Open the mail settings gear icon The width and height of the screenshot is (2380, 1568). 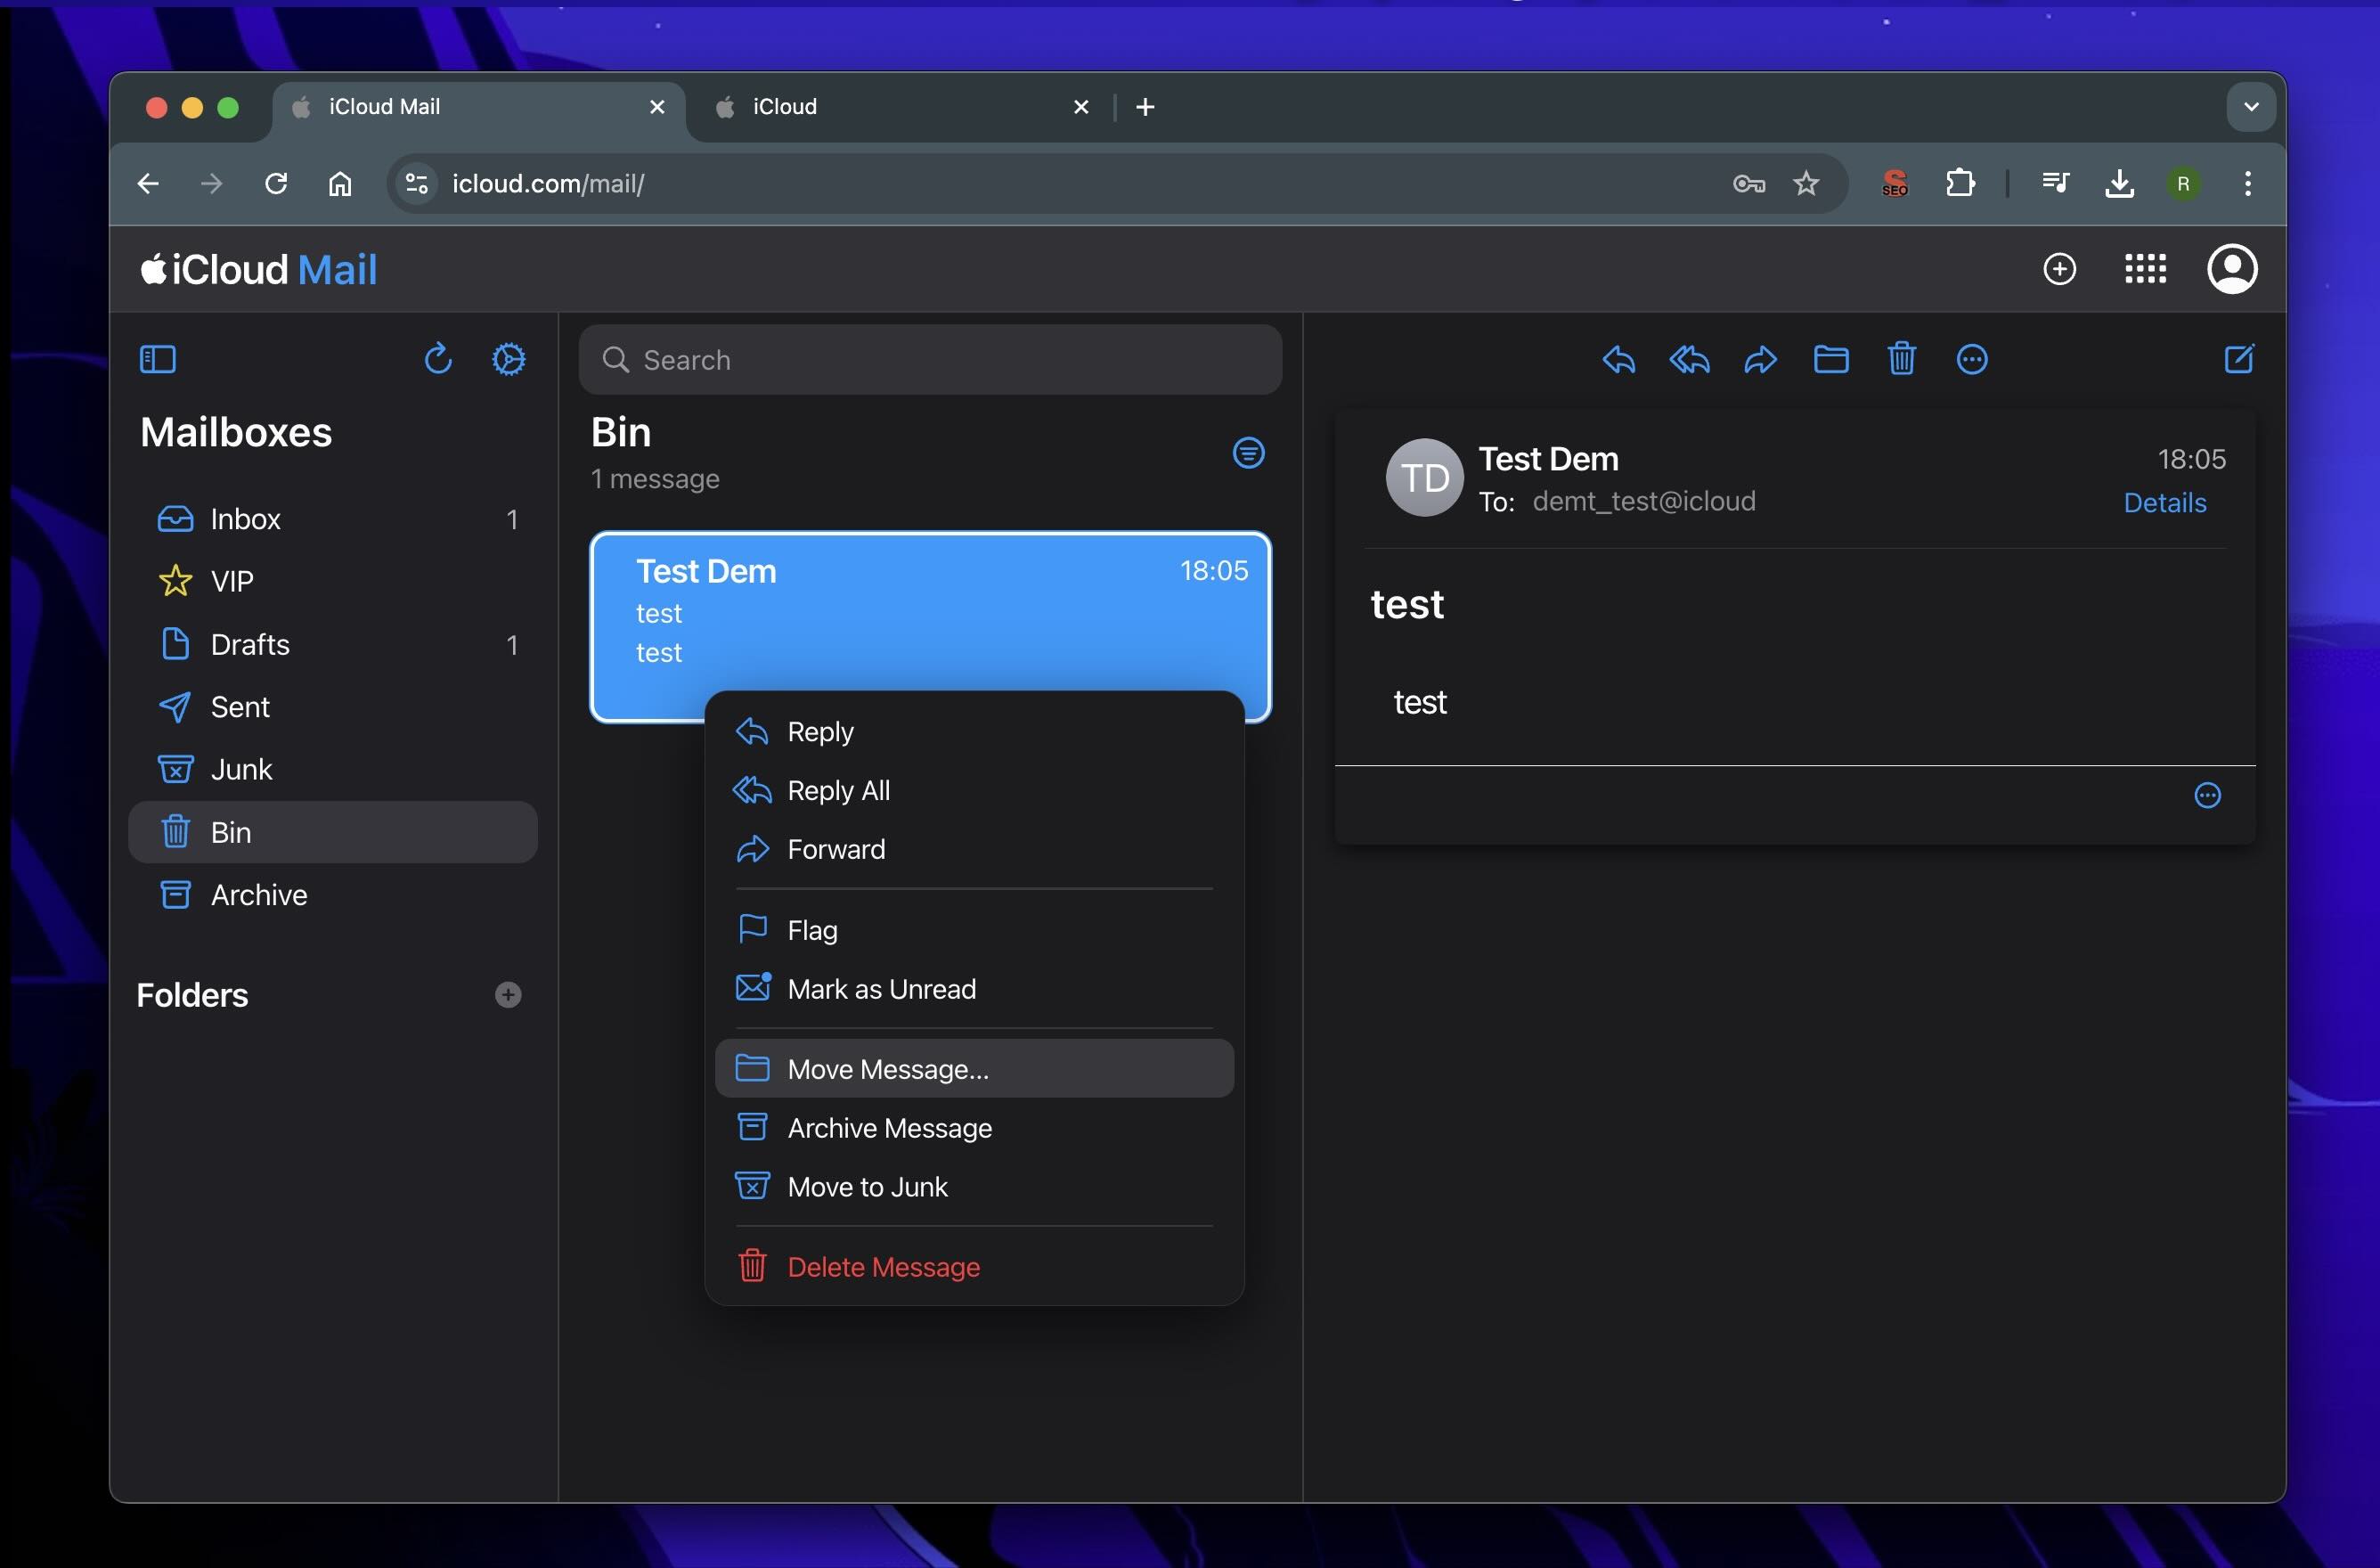click(x=509, y=359)
